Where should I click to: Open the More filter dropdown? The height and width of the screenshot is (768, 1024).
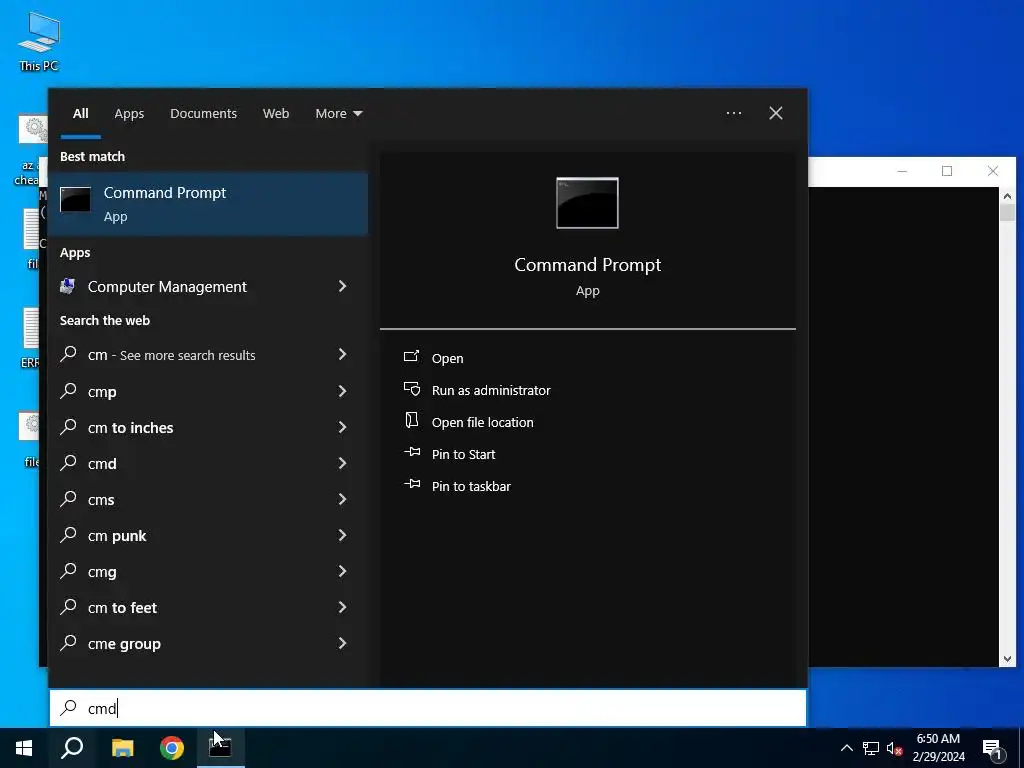coord(338,114)
